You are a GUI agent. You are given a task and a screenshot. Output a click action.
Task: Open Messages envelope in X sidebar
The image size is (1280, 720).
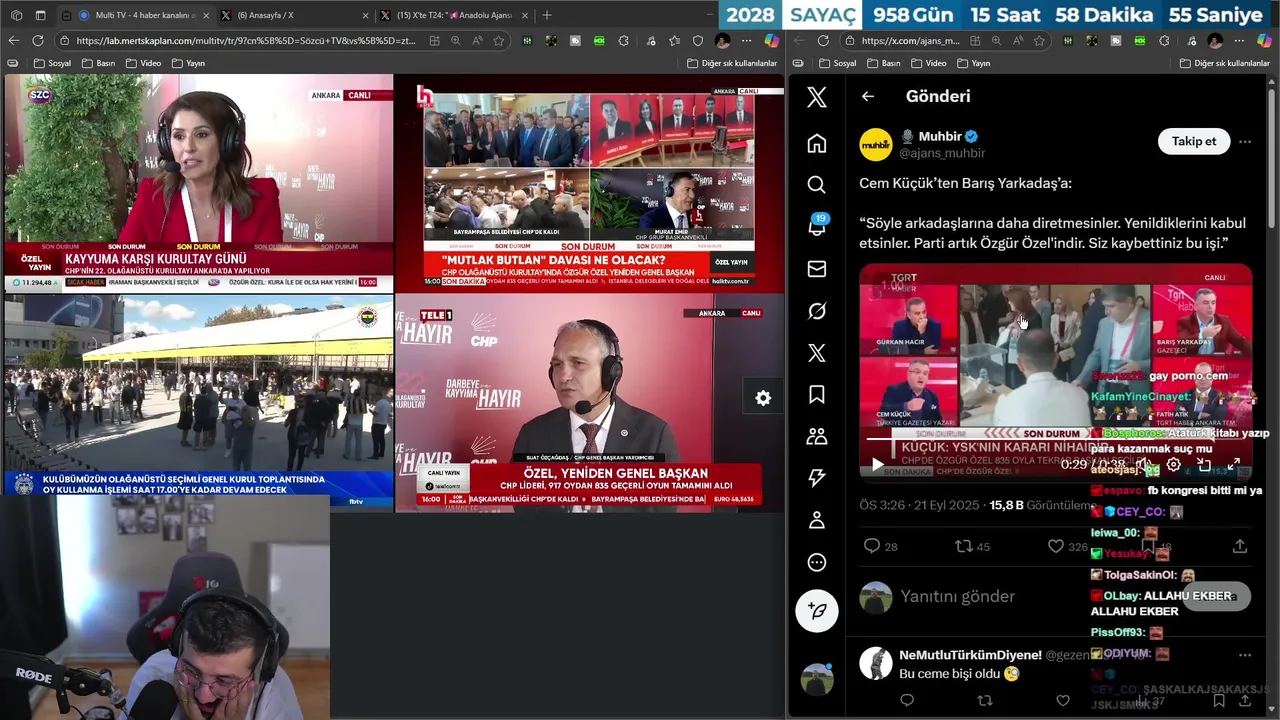[817, 269]
